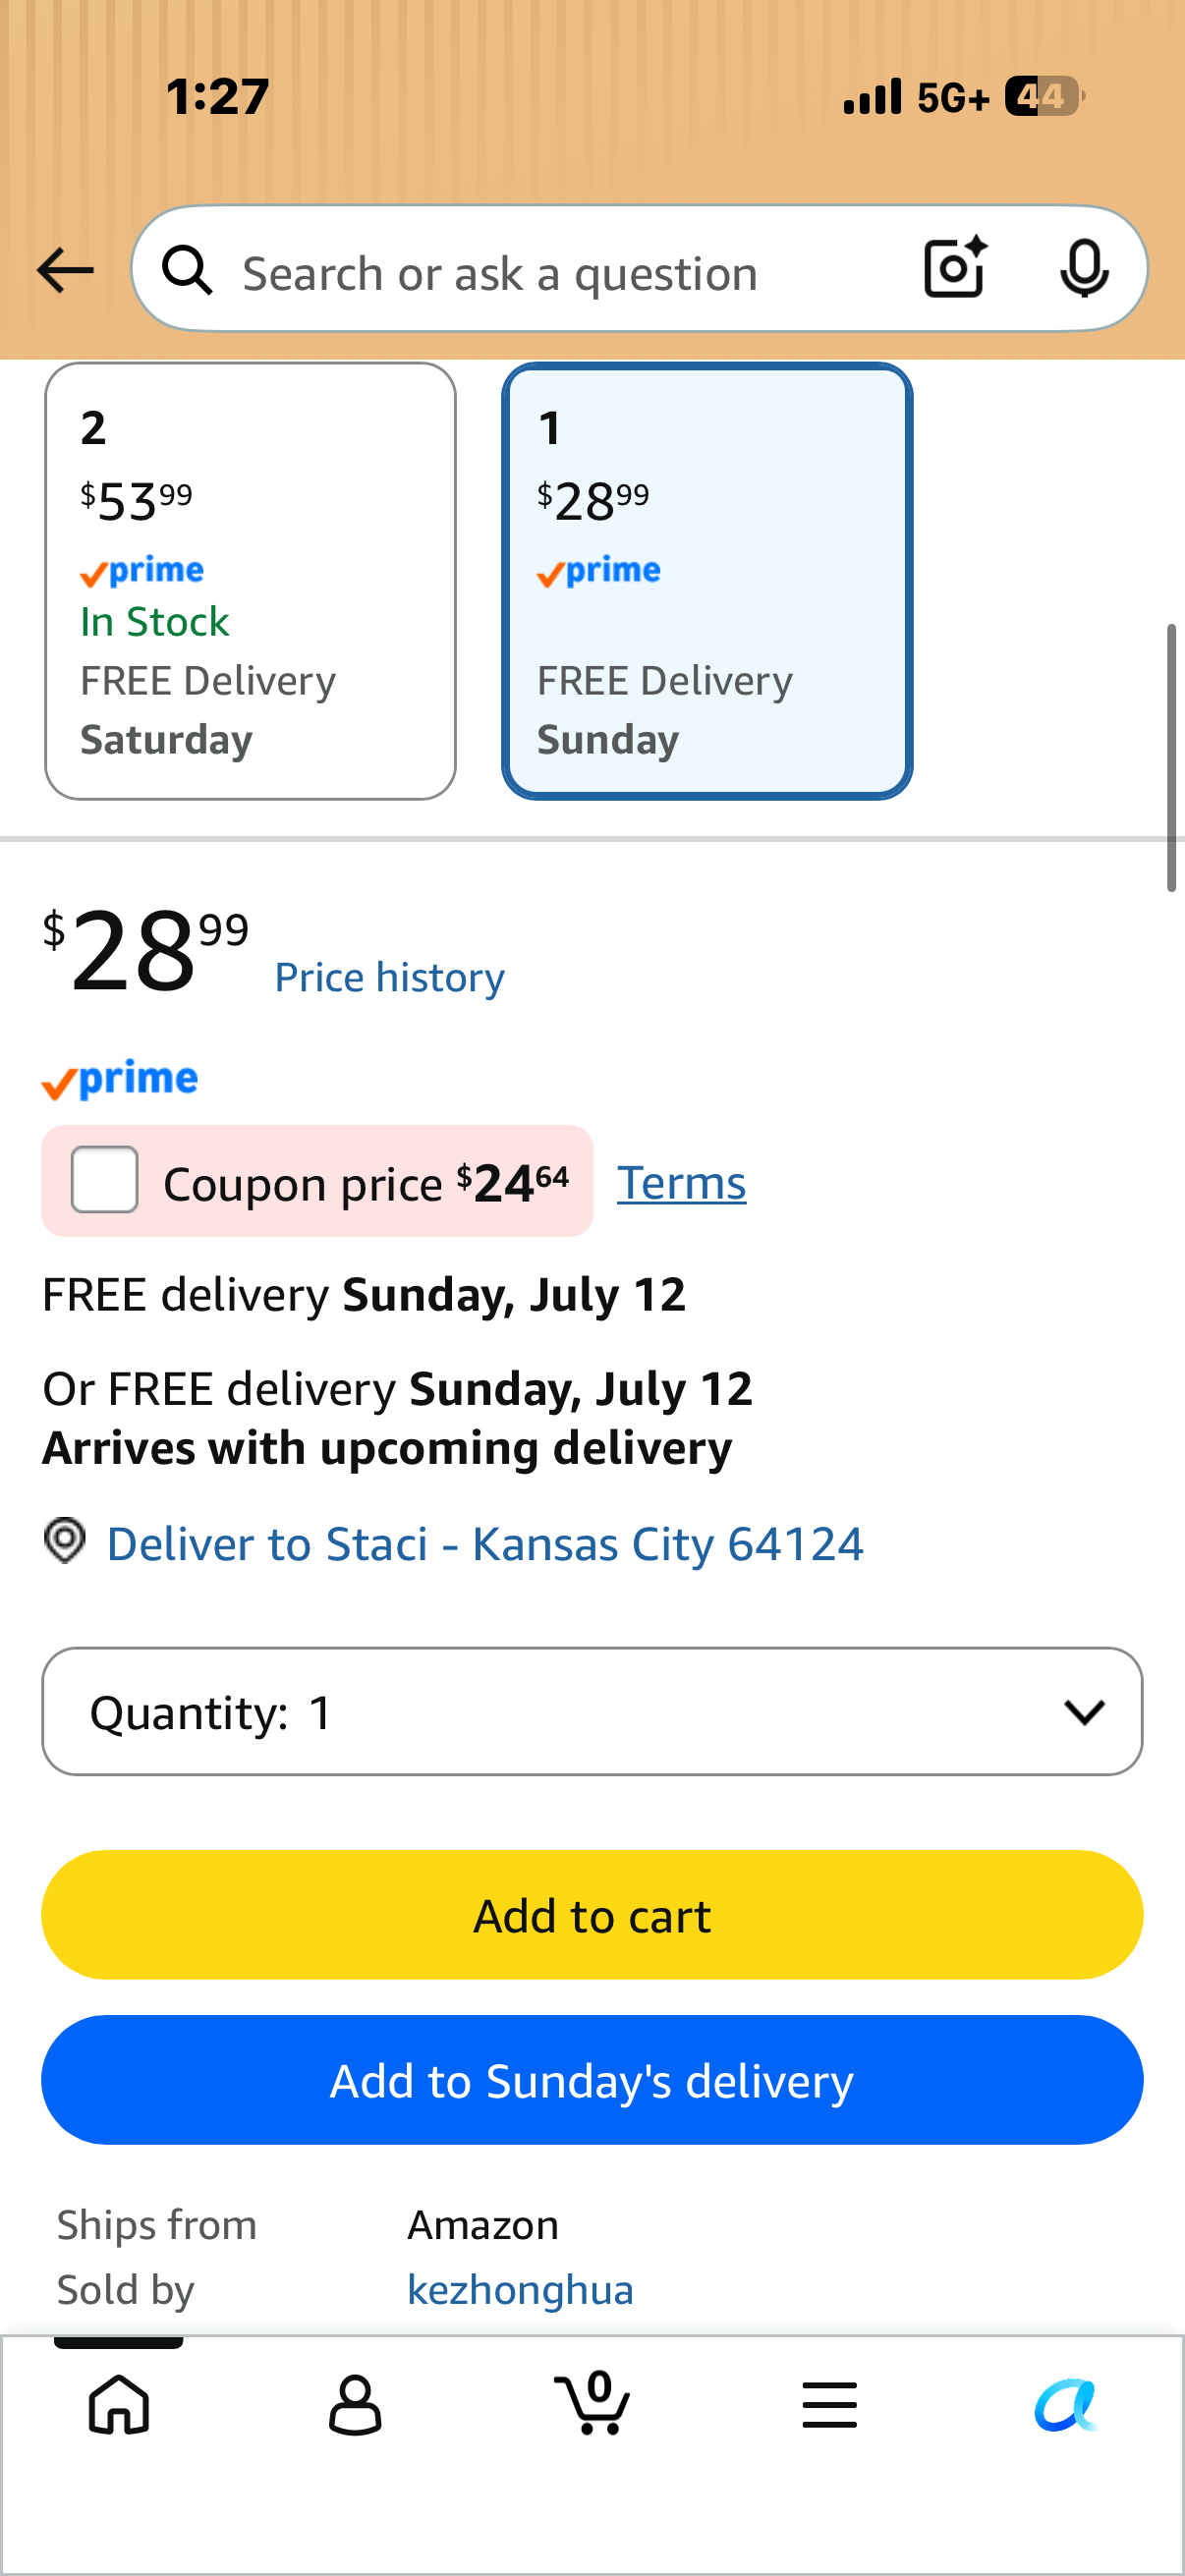1185x2576 pixels.
Task: Change delivery location Kansas City 64124
Action: point(485,1544)
